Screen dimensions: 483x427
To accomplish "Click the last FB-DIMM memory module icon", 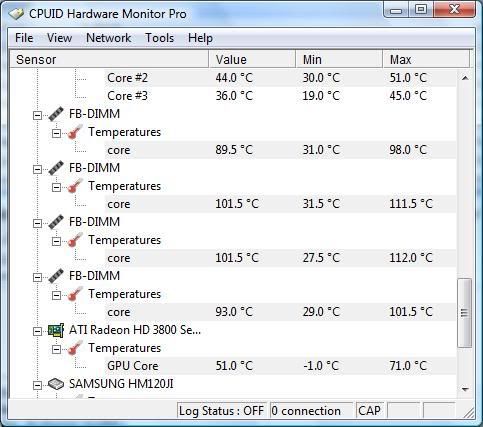I will tap(56, 276).
